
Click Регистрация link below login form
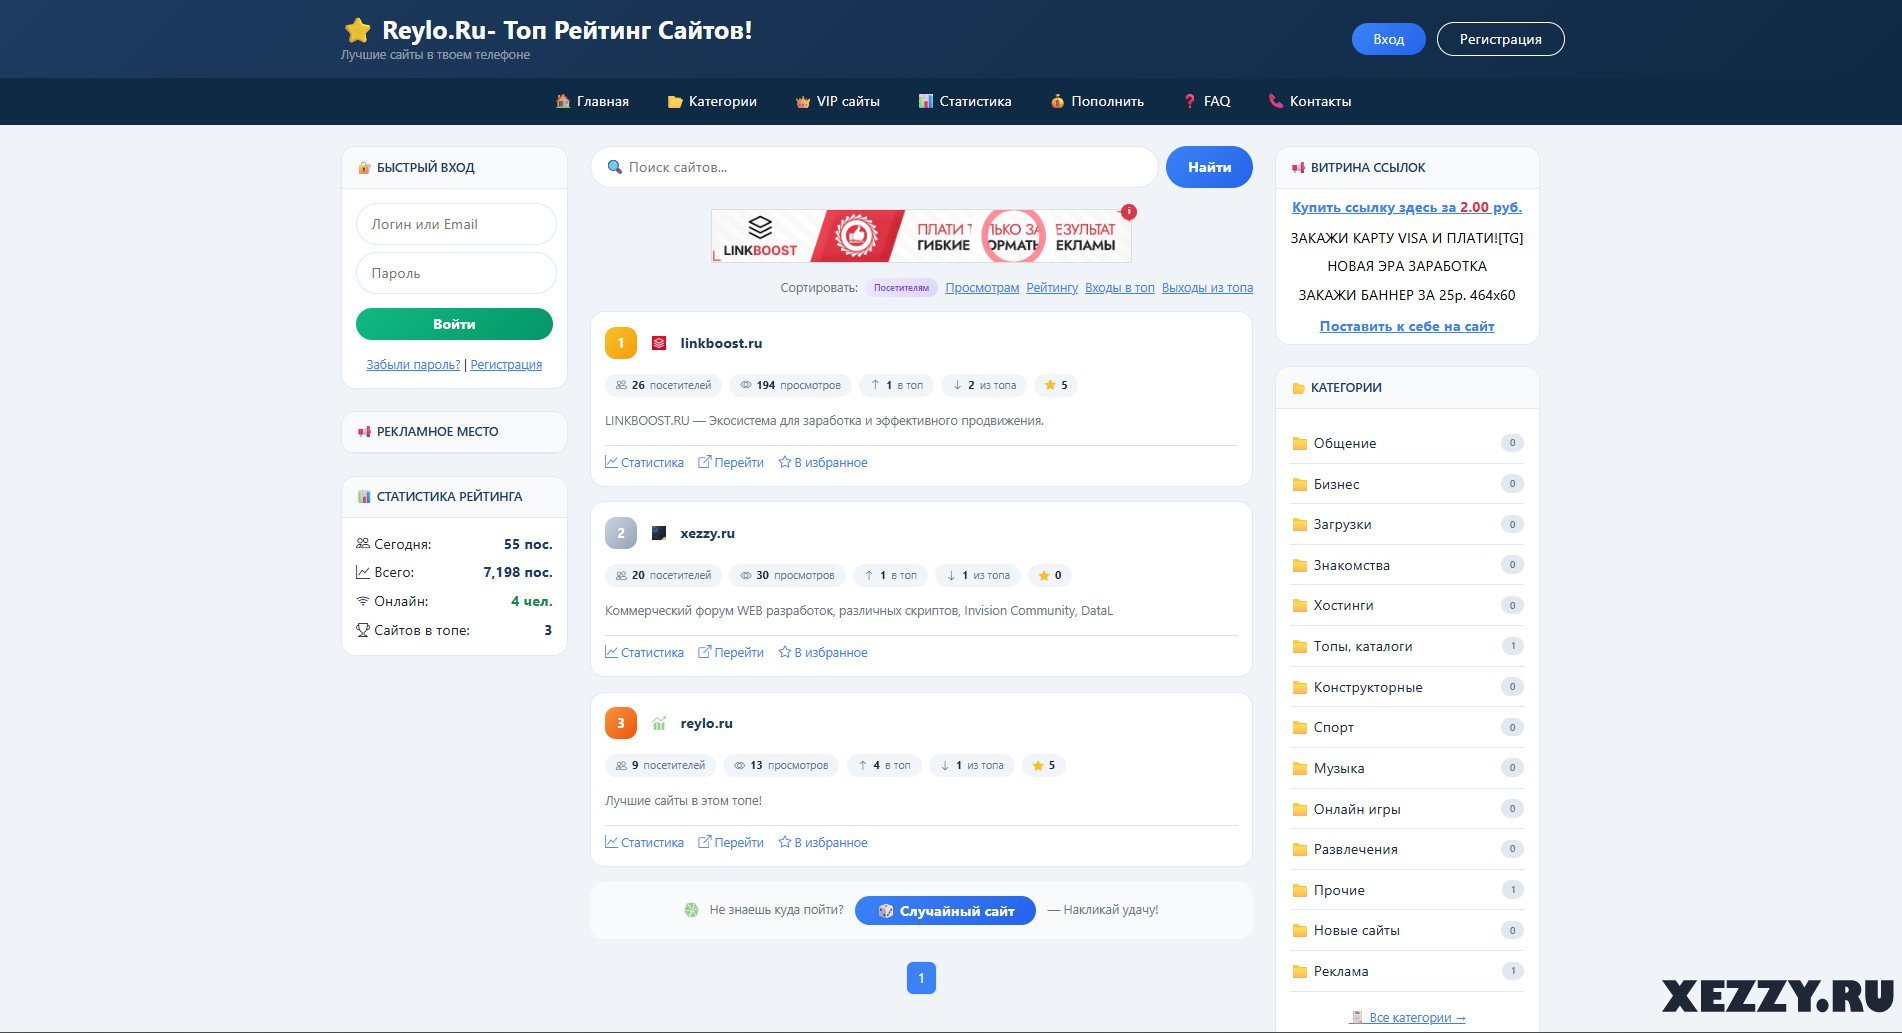pos(506,365)
